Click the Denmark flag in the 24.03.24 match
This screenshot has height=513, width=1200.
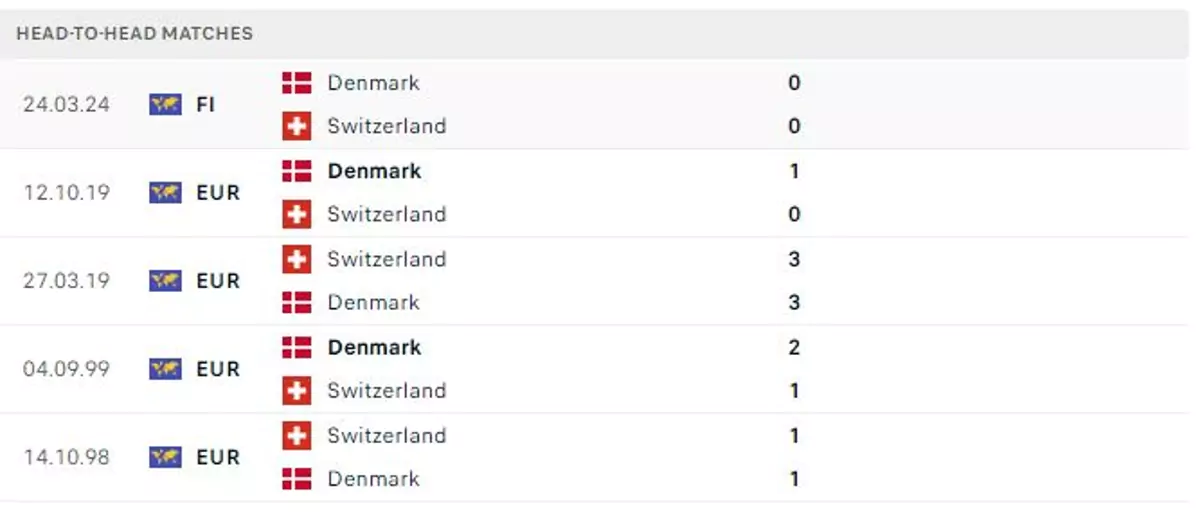pos(297,83)
